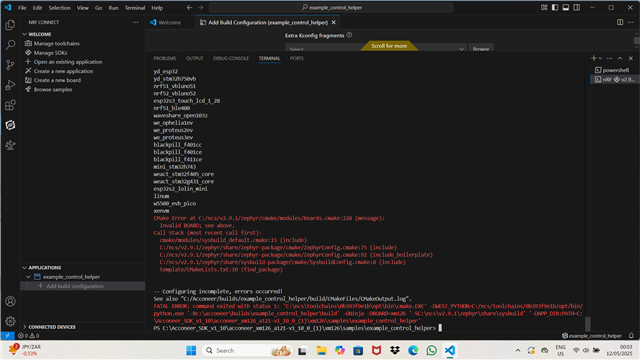This screenshot has height=360, width=640.
Task: Toggle bottom panel layout icon
Action: coord(566,7)
